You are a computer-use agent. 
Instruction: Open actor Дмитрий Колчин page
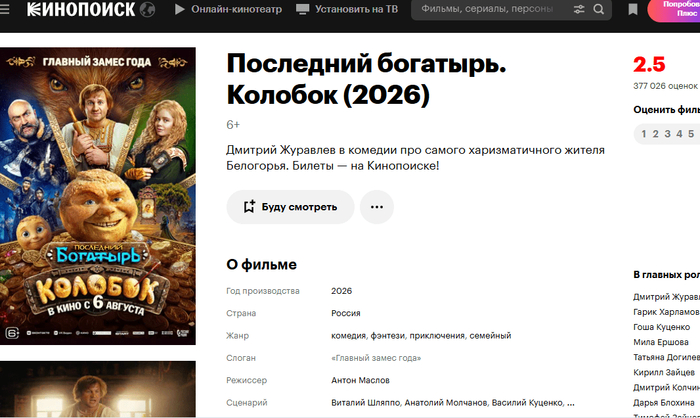click(x=666, y=387)
